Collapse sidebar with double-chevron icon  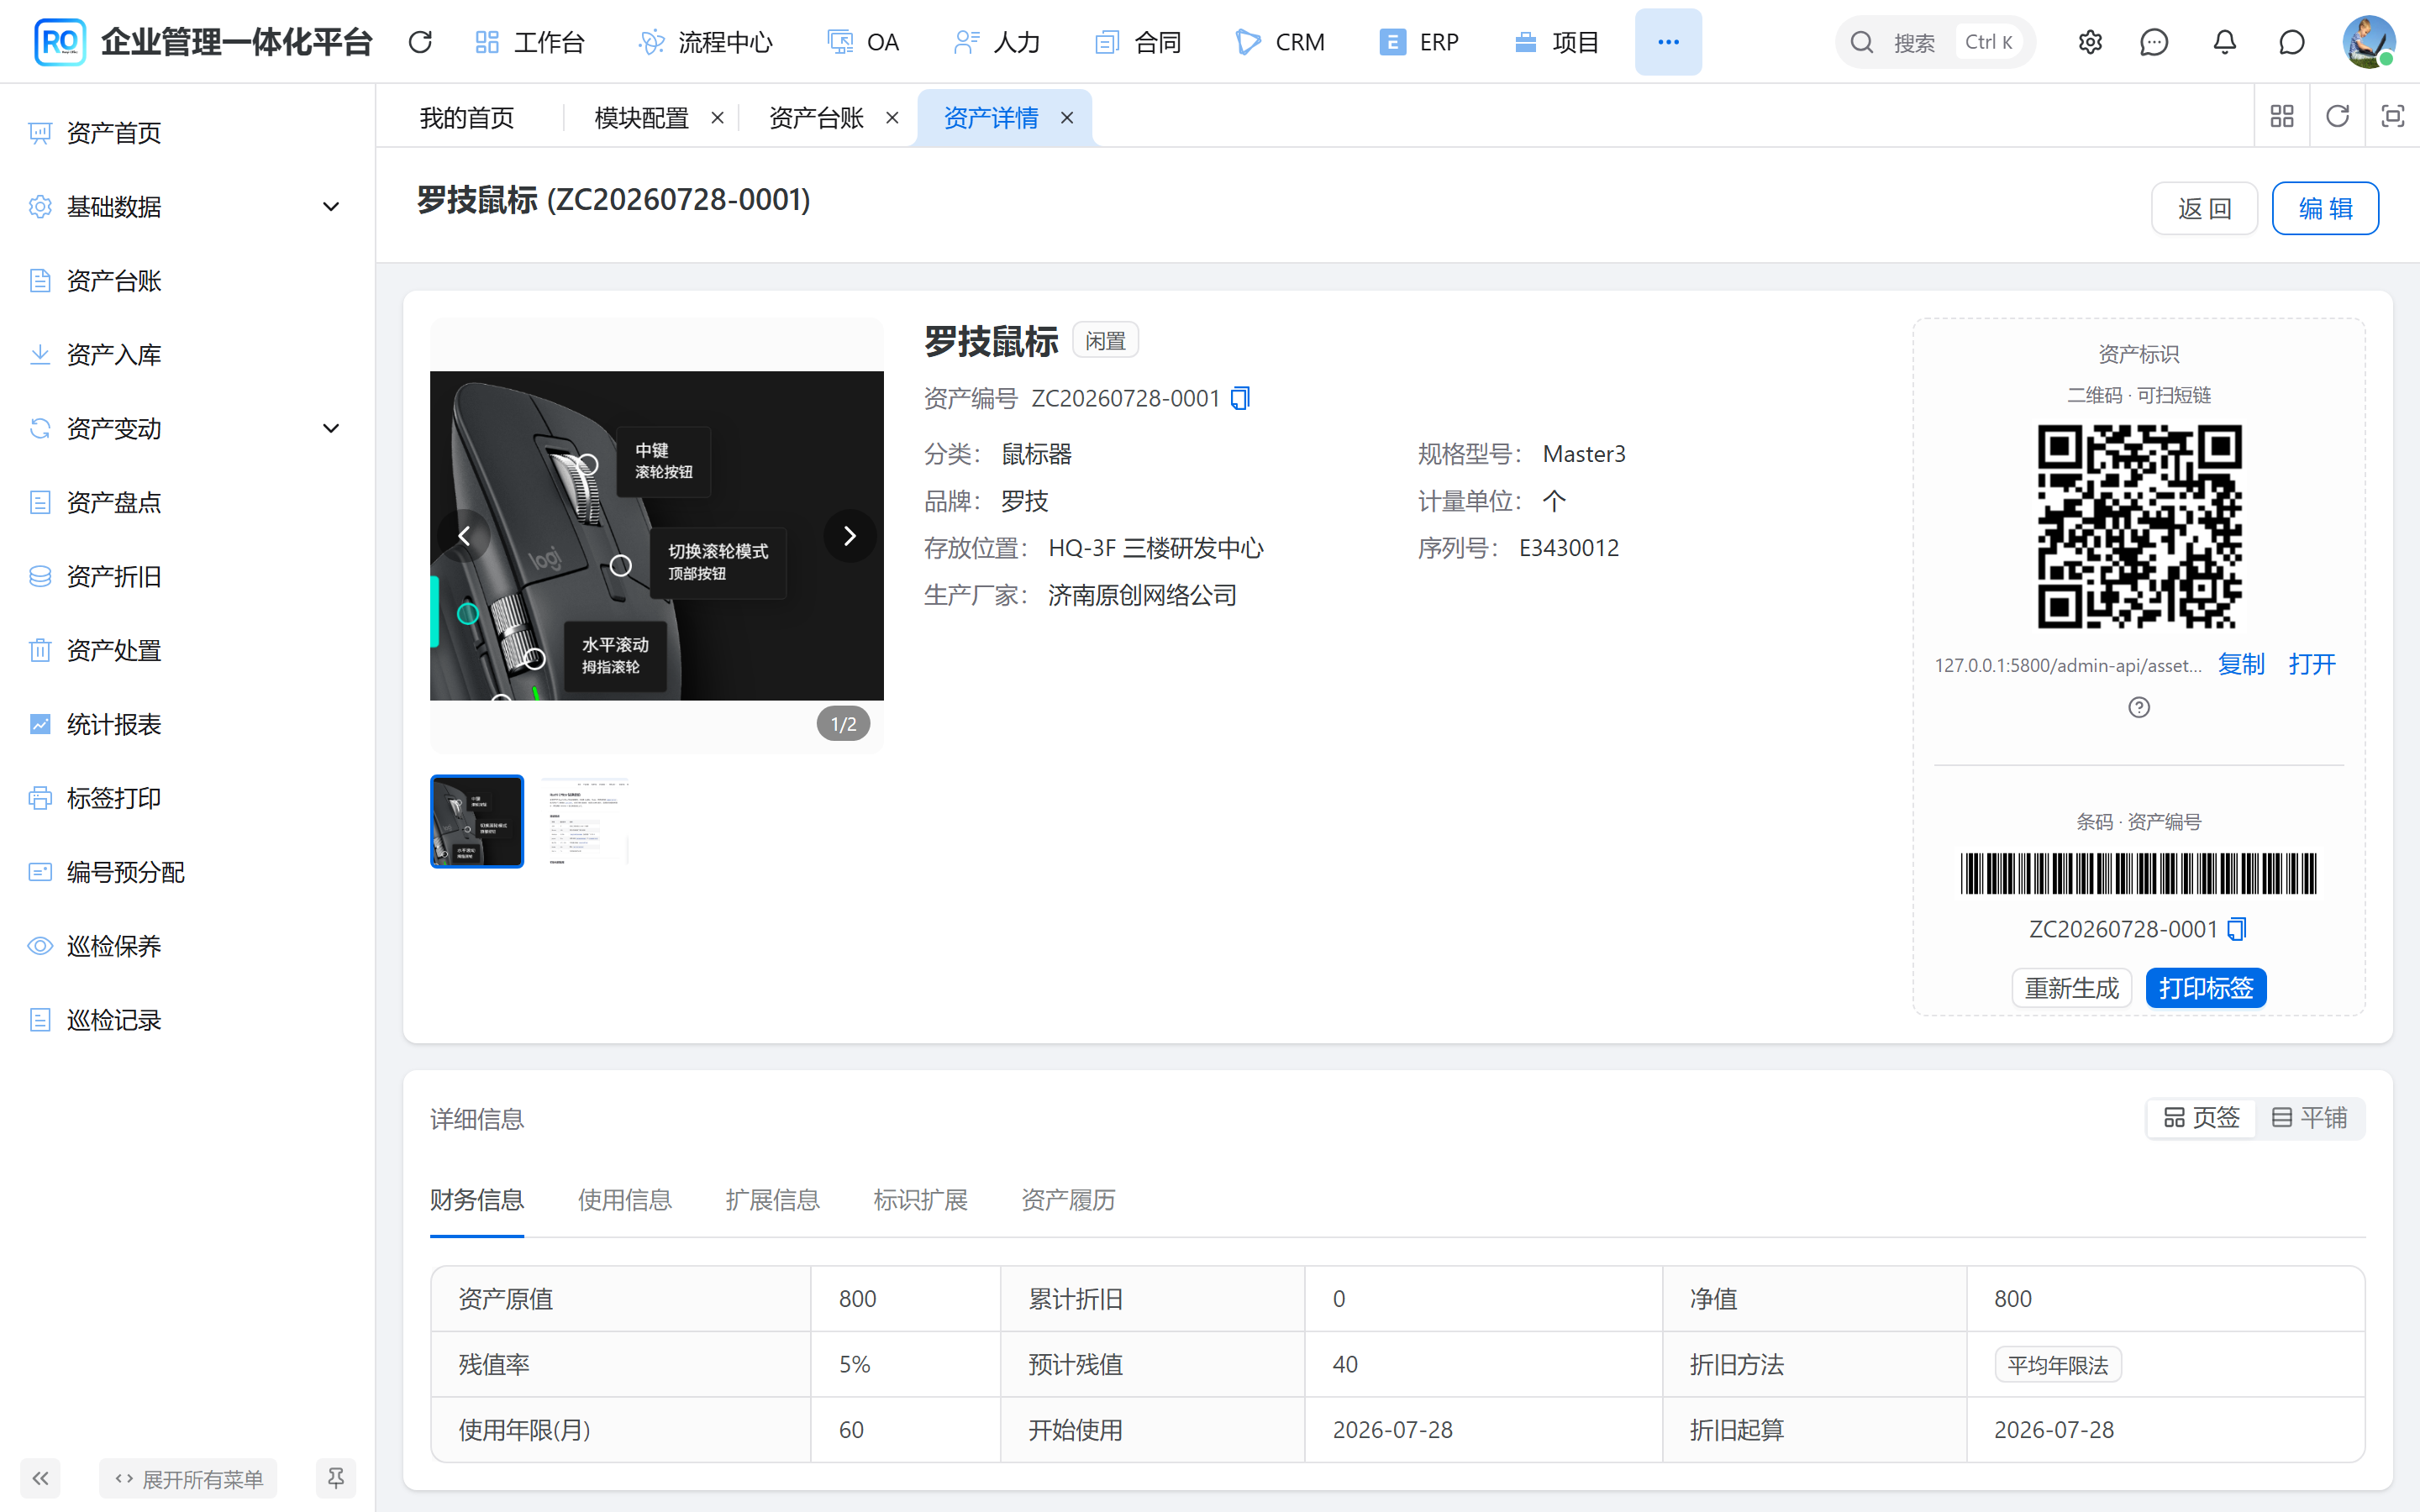tap(40, 1478)
